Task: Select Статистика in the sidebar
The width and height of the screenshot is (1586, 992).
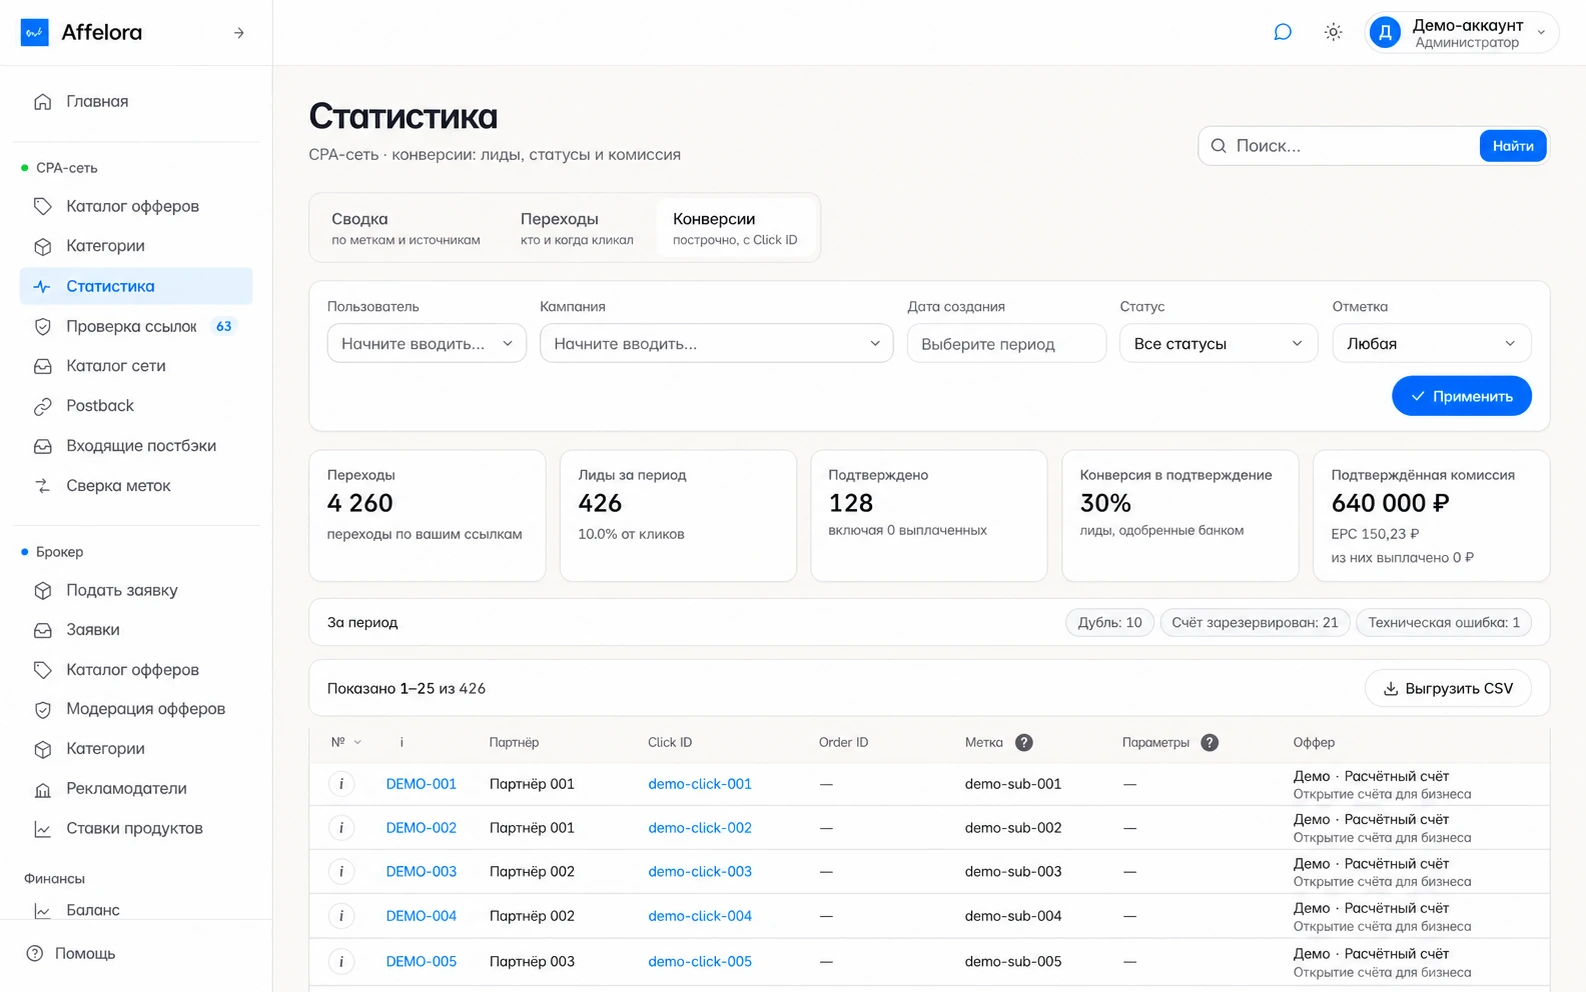Action: (136, 286)
